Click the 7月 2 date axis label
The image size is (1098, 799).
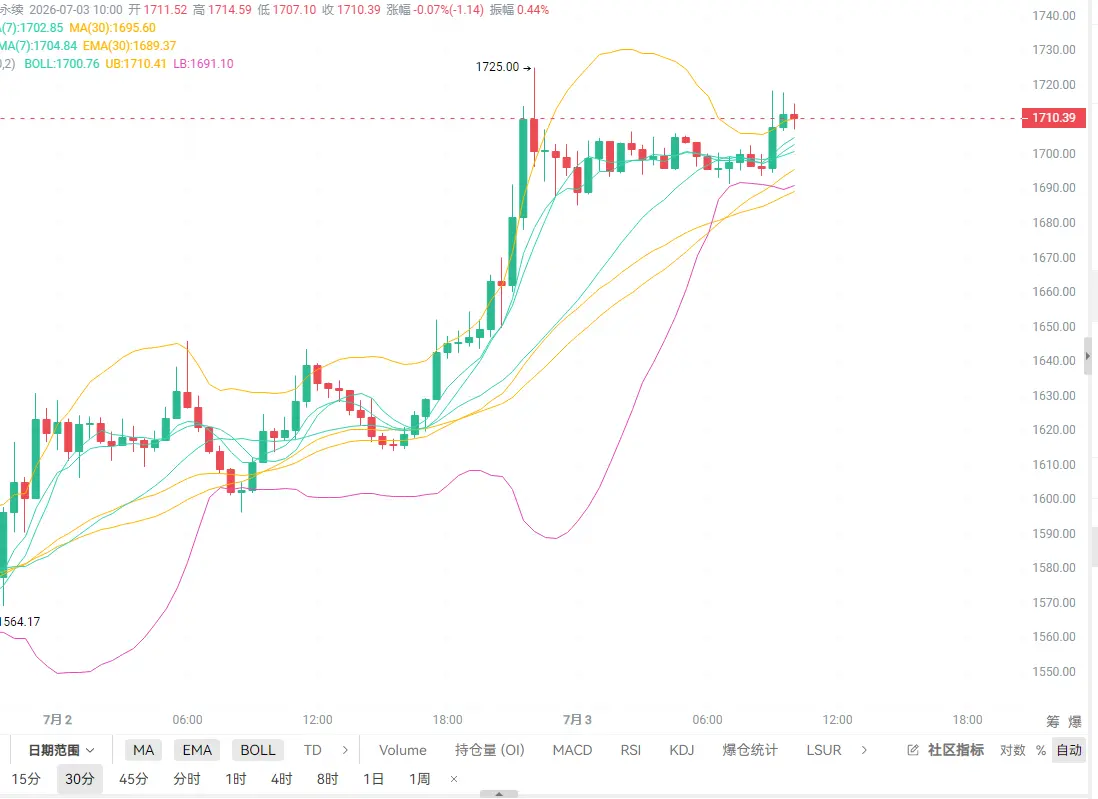(x=57, y=719)
